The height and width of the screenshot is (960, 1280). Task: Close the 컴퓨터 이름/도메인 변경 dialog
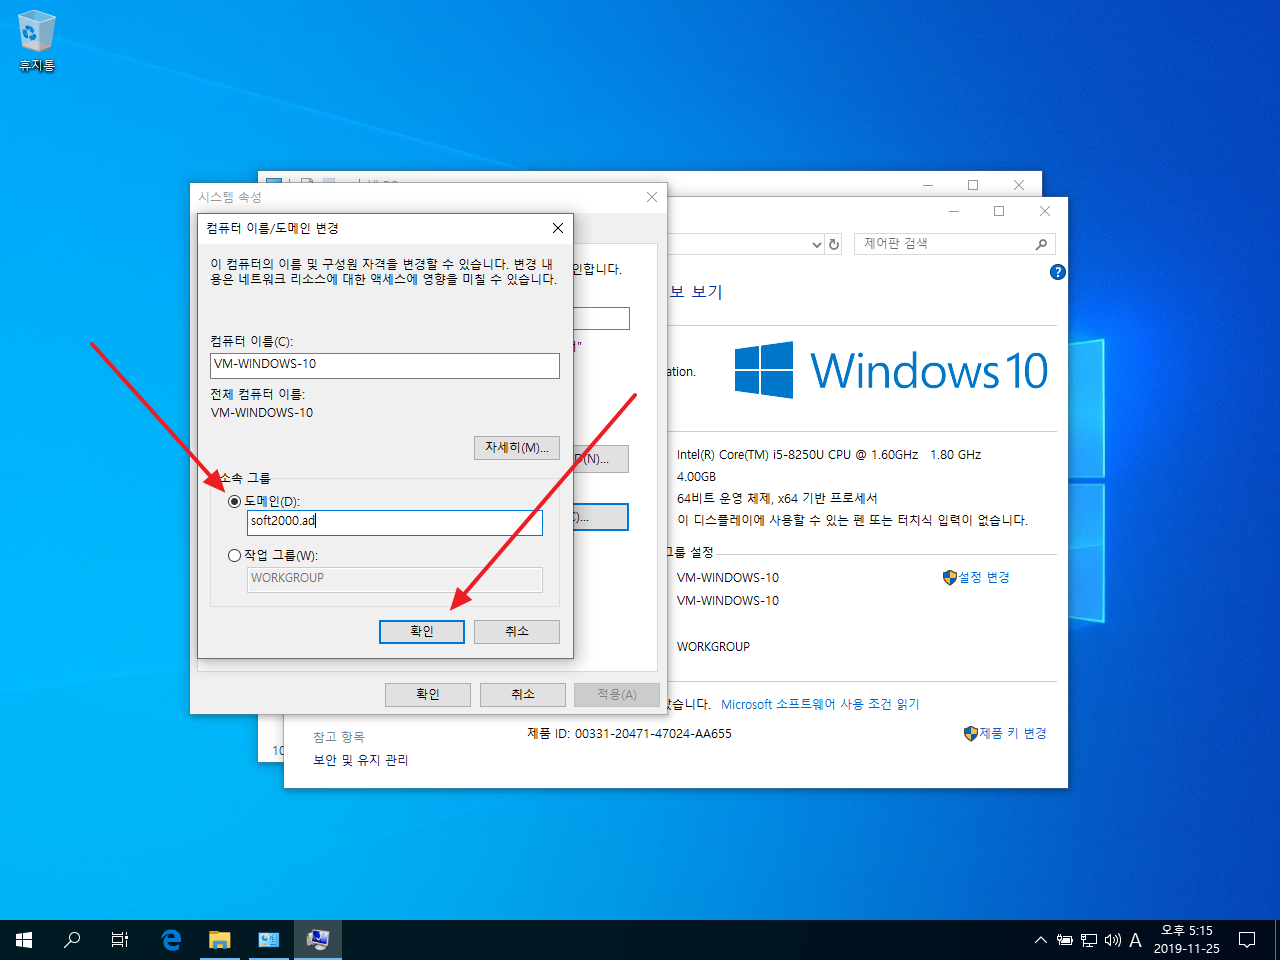[558, 228]
